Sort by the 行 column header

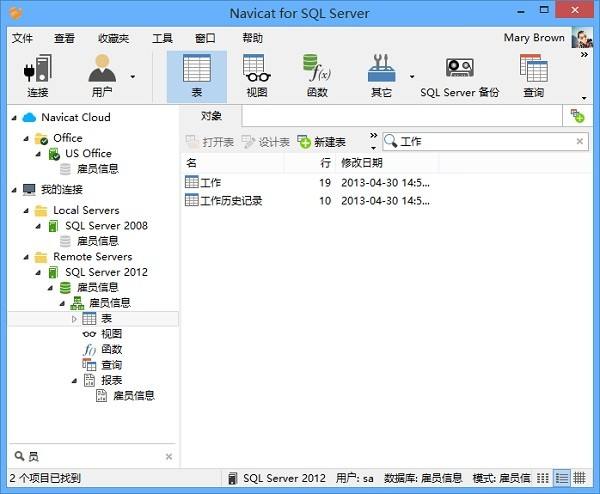310,163
